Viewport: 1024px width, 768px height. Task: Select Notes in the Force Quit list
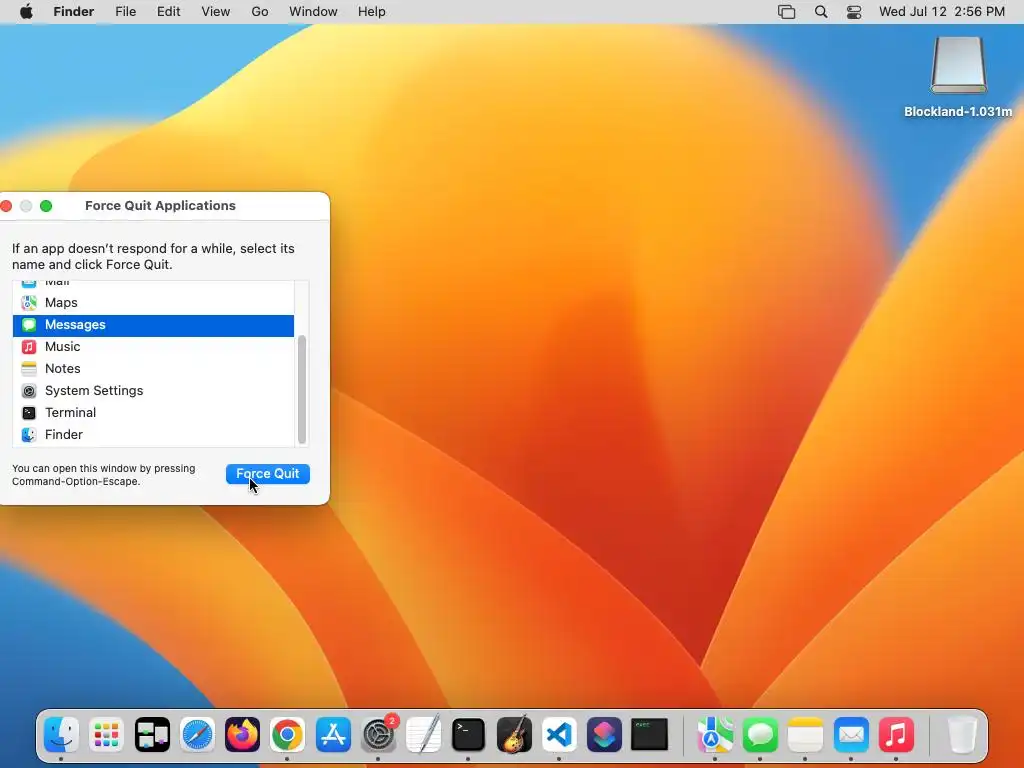click(153, 369)
